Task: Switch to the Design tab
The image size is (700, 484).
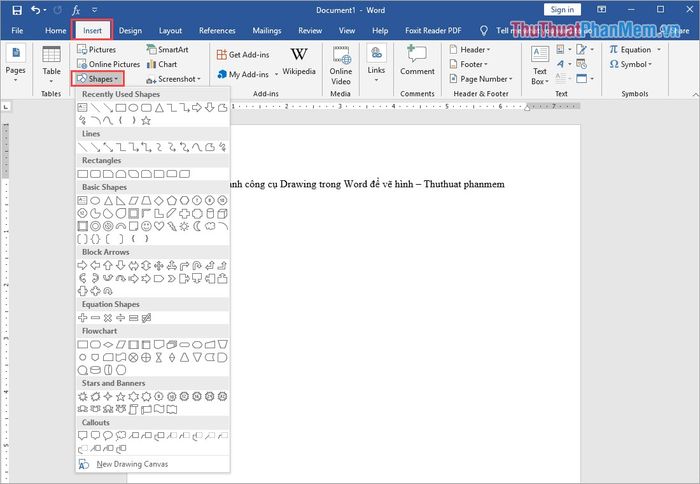Action: tap(130, 31)
